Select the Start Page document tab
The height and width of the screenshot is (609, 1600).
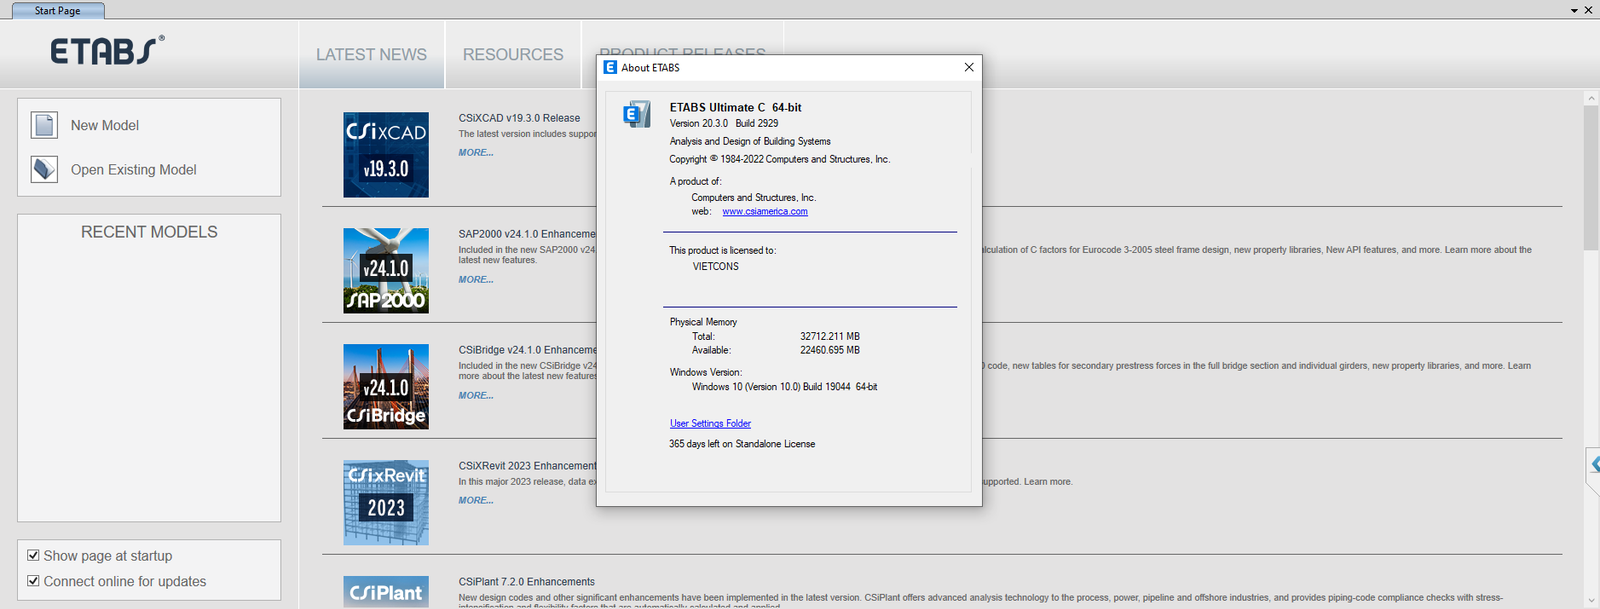(57, 10)
